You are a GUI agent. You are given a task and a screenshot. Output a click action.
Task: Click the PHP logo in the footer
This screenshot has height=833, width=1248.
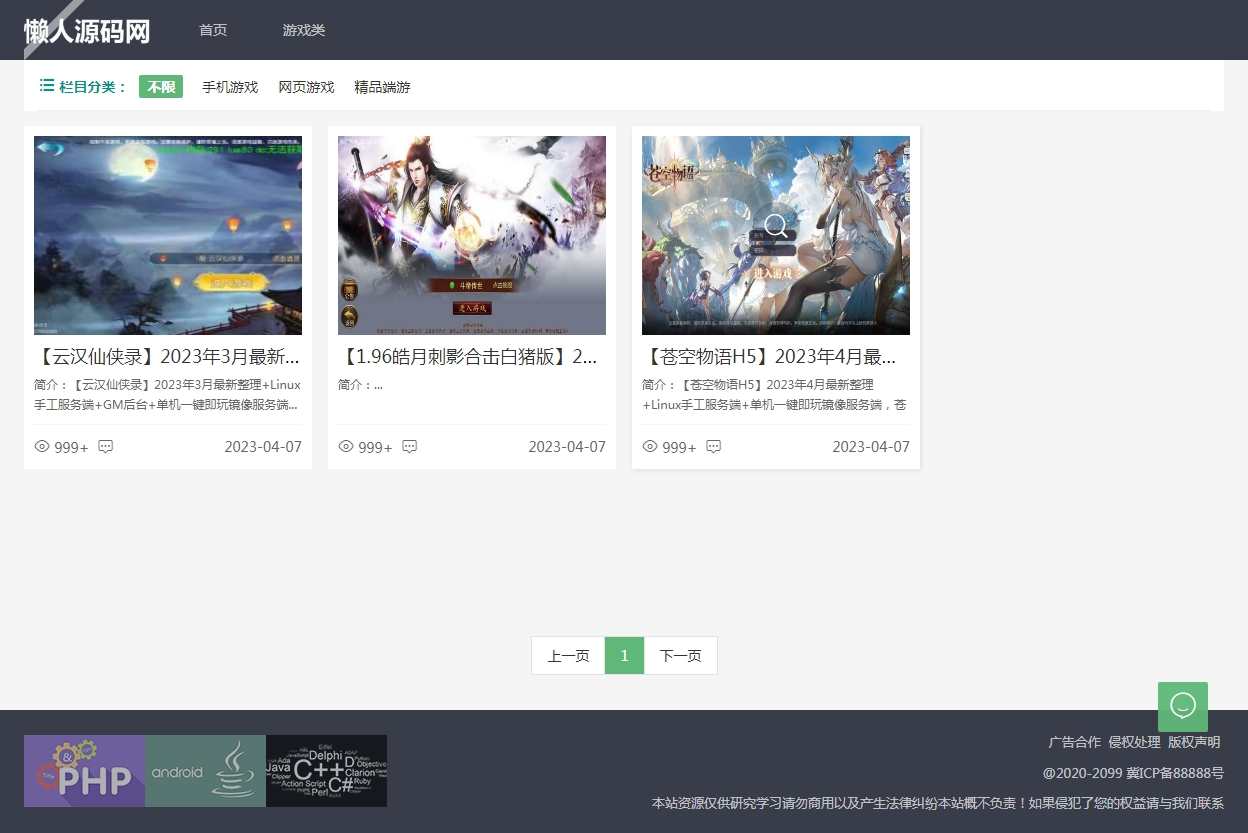tap(84, 771)
